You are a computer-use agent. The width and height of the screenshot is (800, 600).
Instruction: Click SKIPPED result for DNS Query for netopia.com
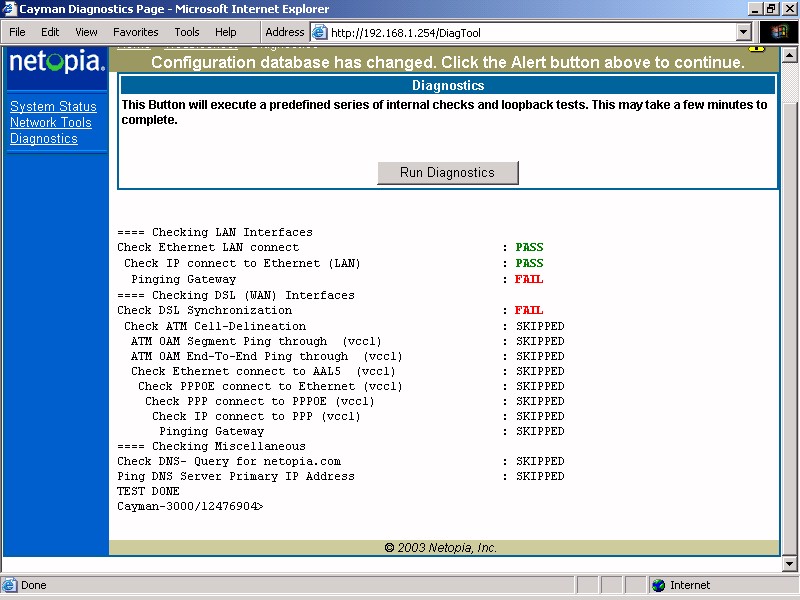540,461
